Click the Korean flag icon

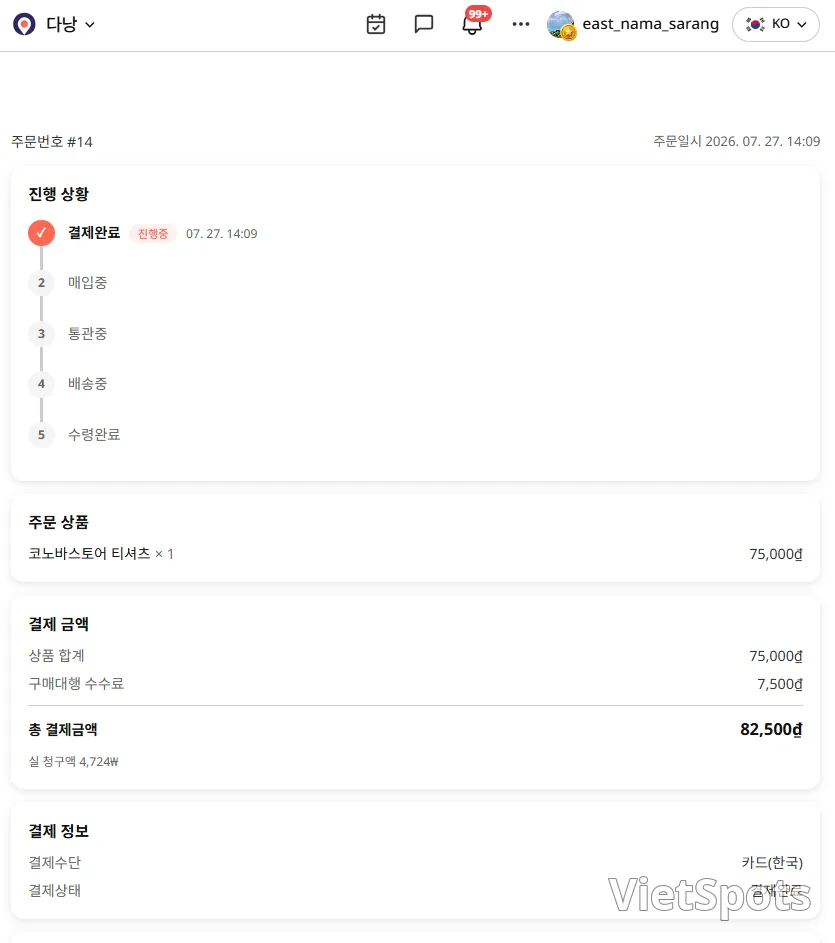(x=755, y=24)
